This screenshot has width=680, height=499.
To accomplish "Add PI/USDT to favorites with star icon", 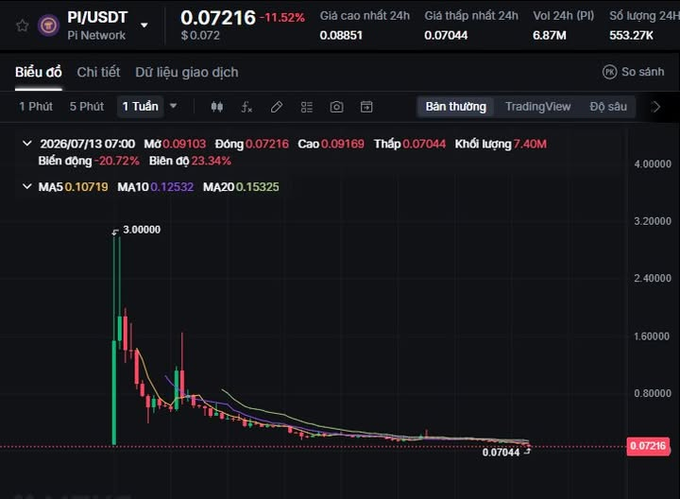I will (x=22, y=26).
